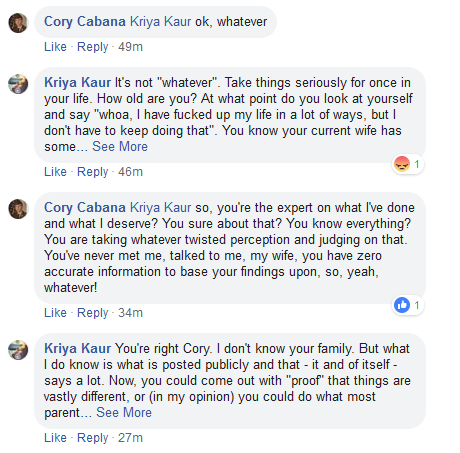The image size is (460, 453).
Task: Click the thumbs-up reaction icon on Cory's comment
Action: coord(402,305)
